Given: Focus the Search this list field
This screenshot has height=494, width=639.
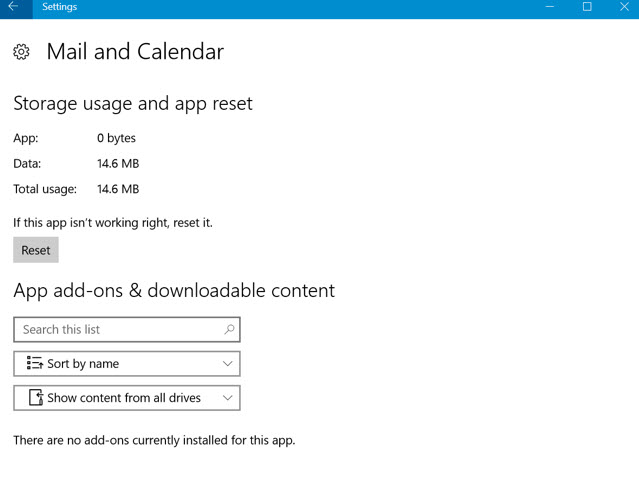Looking at the screenshot, I should (x=127, y=329).
